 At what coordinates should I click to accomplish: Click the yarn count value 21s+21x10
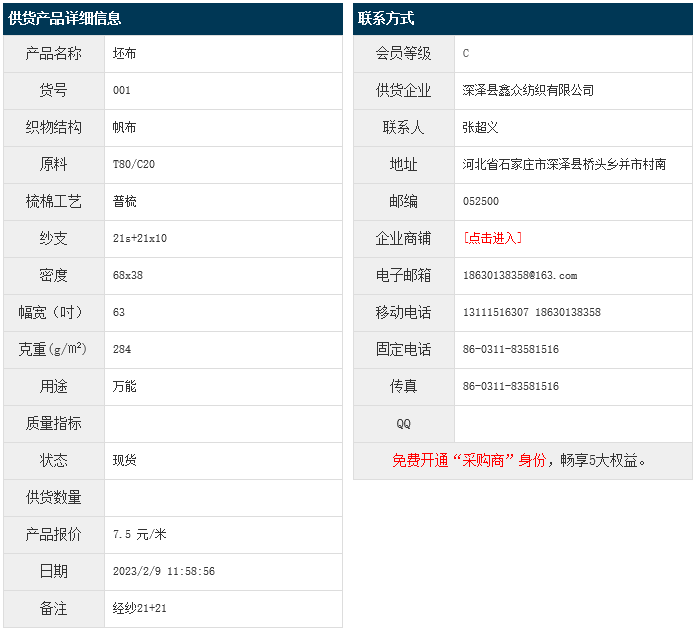pos(140,238)
